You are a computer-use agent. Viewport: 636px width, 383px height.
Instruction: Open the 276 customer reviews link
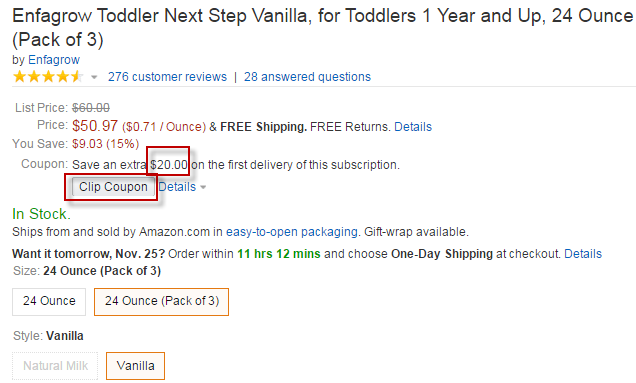(167, 77)
